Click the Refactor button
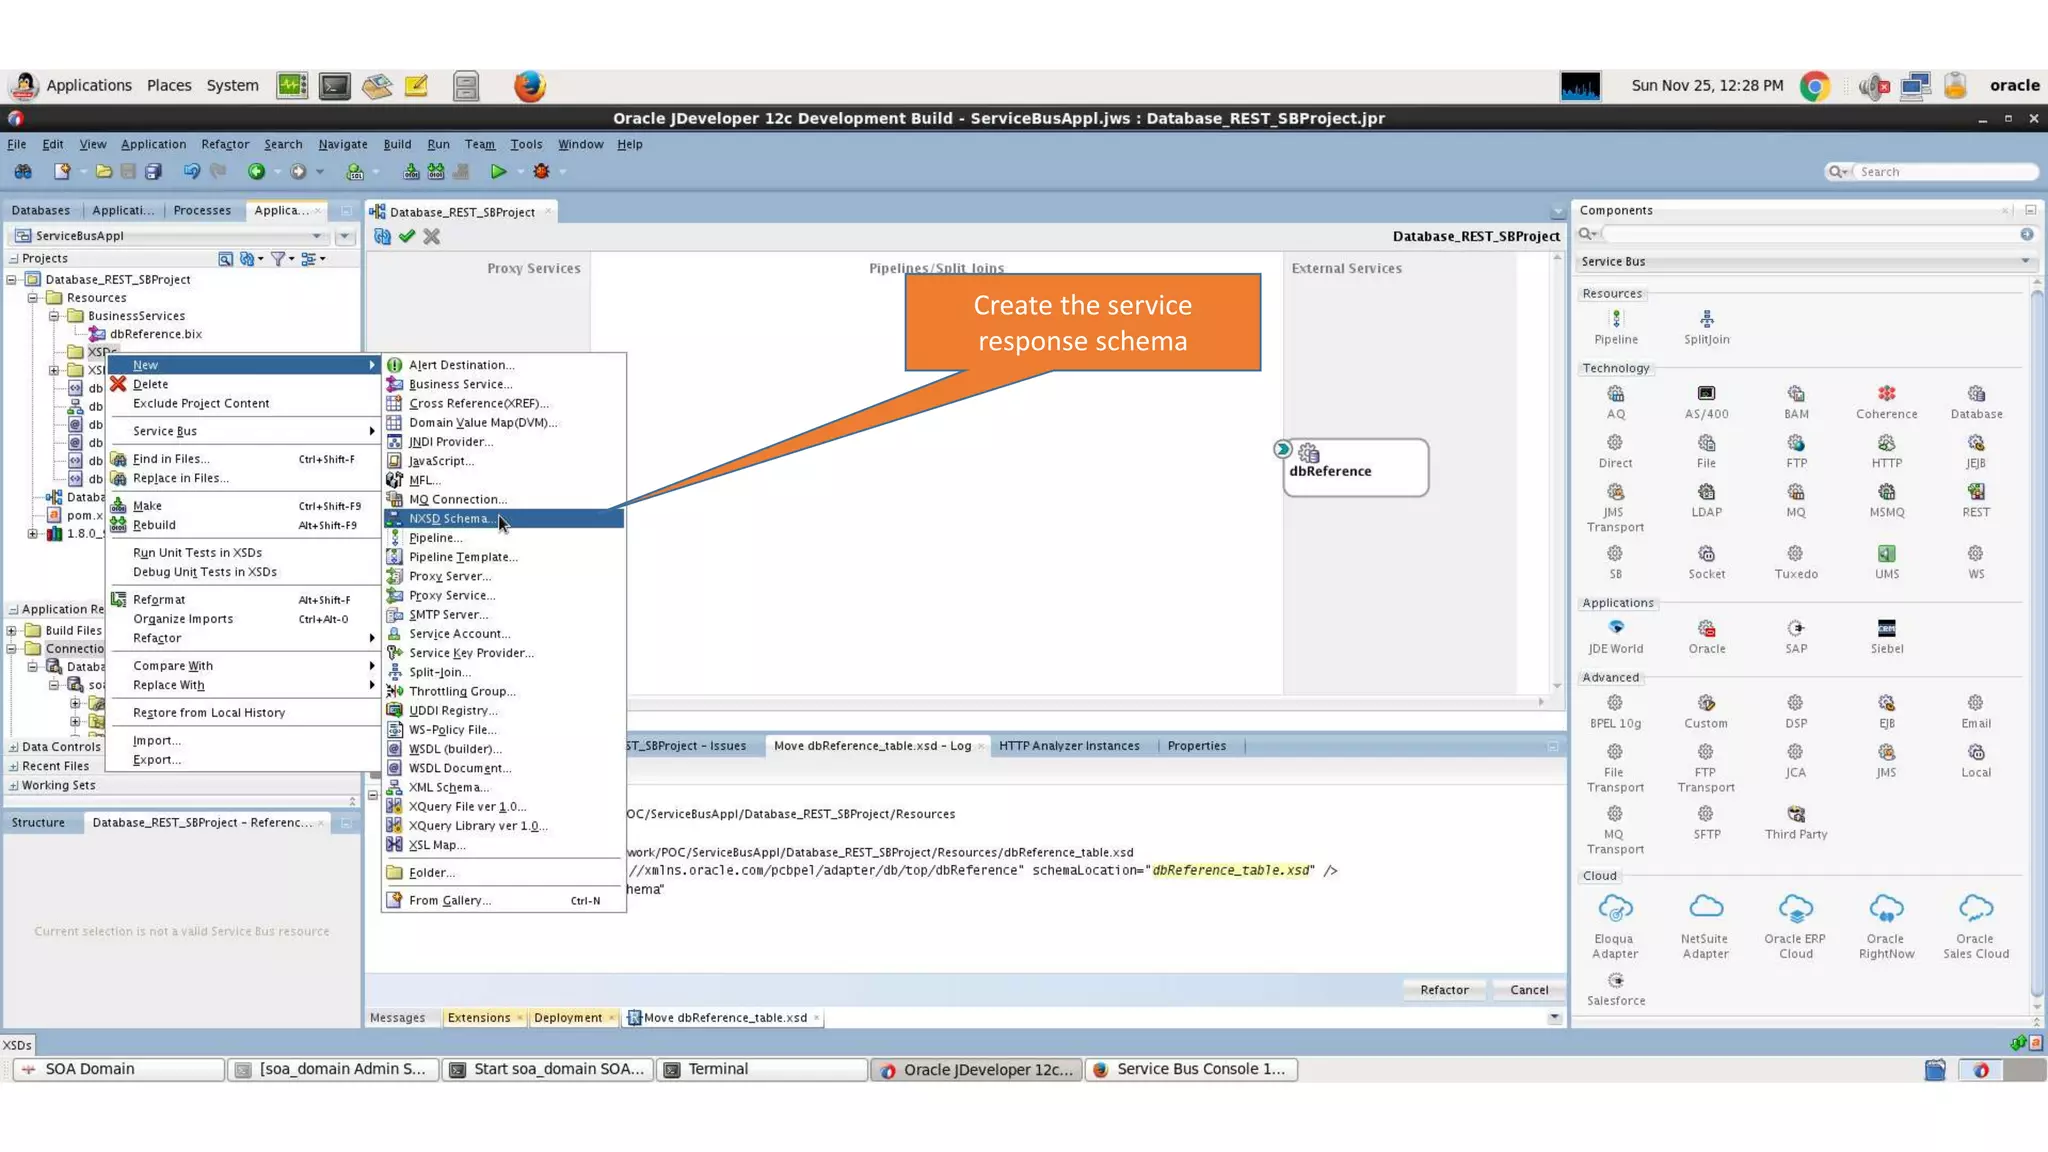 coord(1444,990)
